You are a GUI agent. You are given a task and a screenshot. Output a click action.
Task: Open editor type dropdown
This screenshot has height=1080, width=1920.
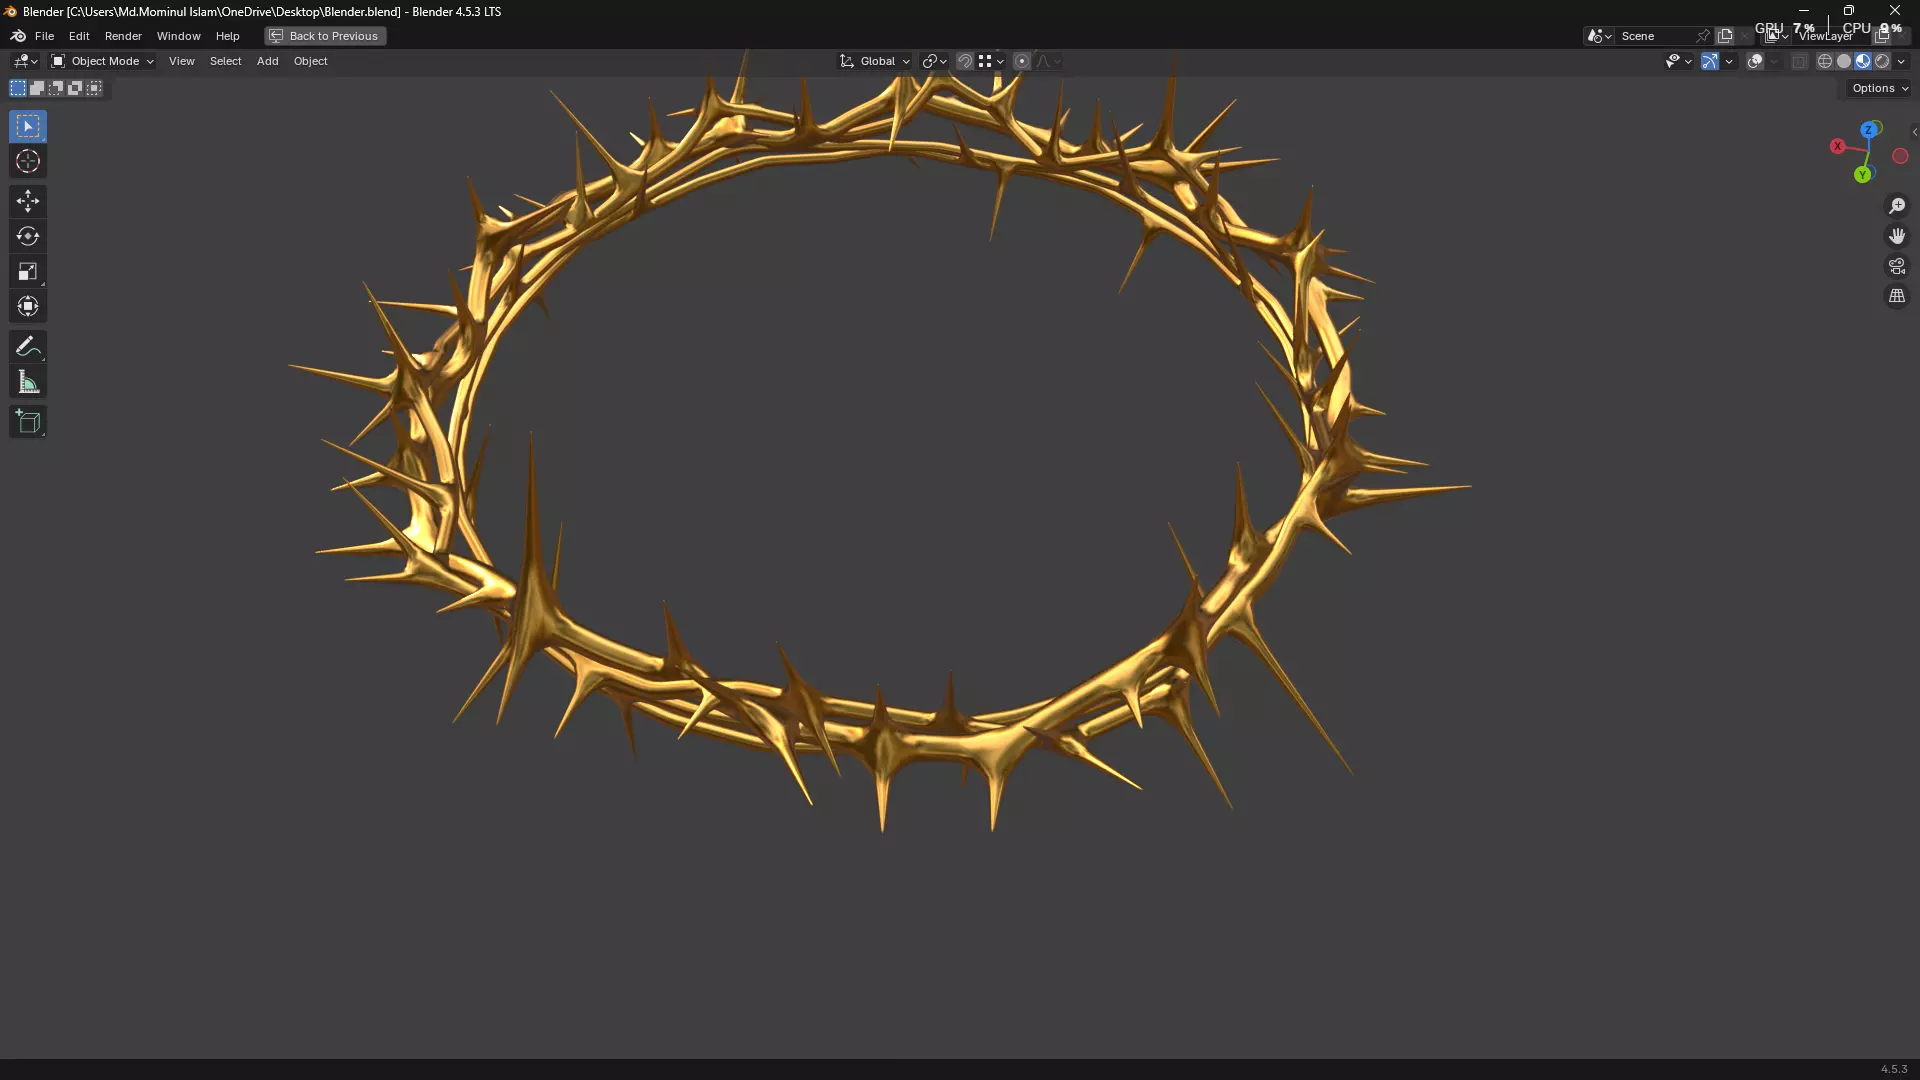[25, 61]
